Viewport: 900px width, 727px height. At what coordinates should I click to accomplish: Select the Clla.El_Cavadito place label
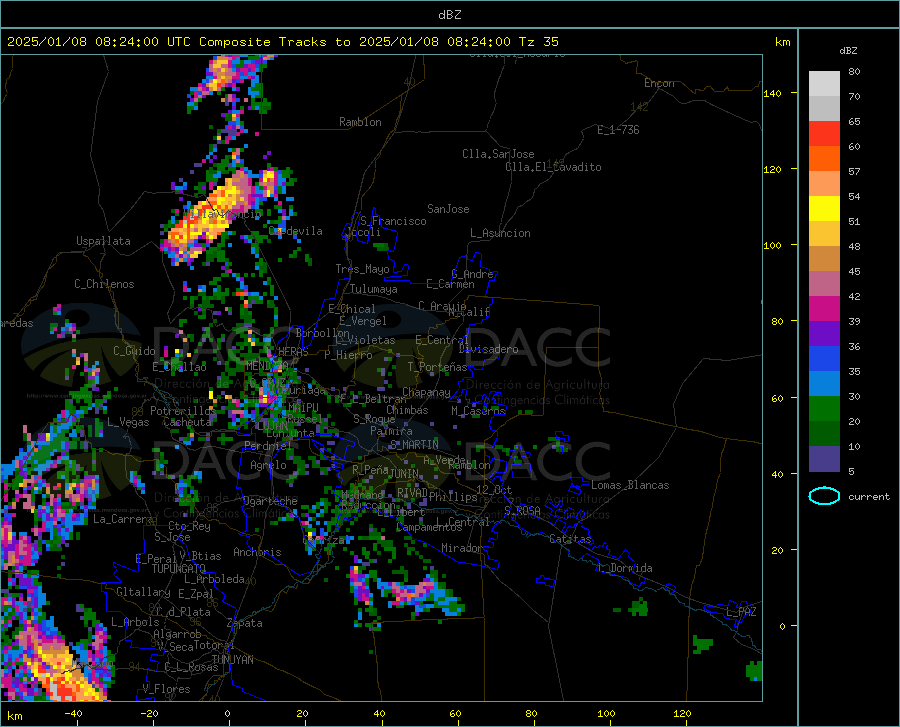pos(553,167)
